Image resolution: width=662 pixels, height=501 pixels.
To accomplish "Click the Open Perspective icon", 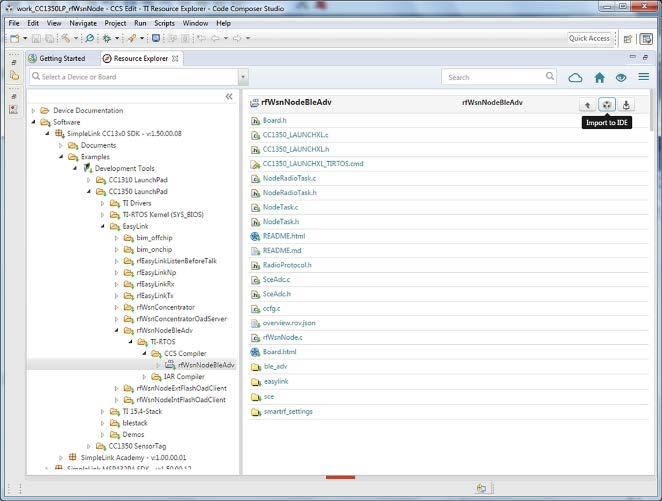I will point(628,39).
